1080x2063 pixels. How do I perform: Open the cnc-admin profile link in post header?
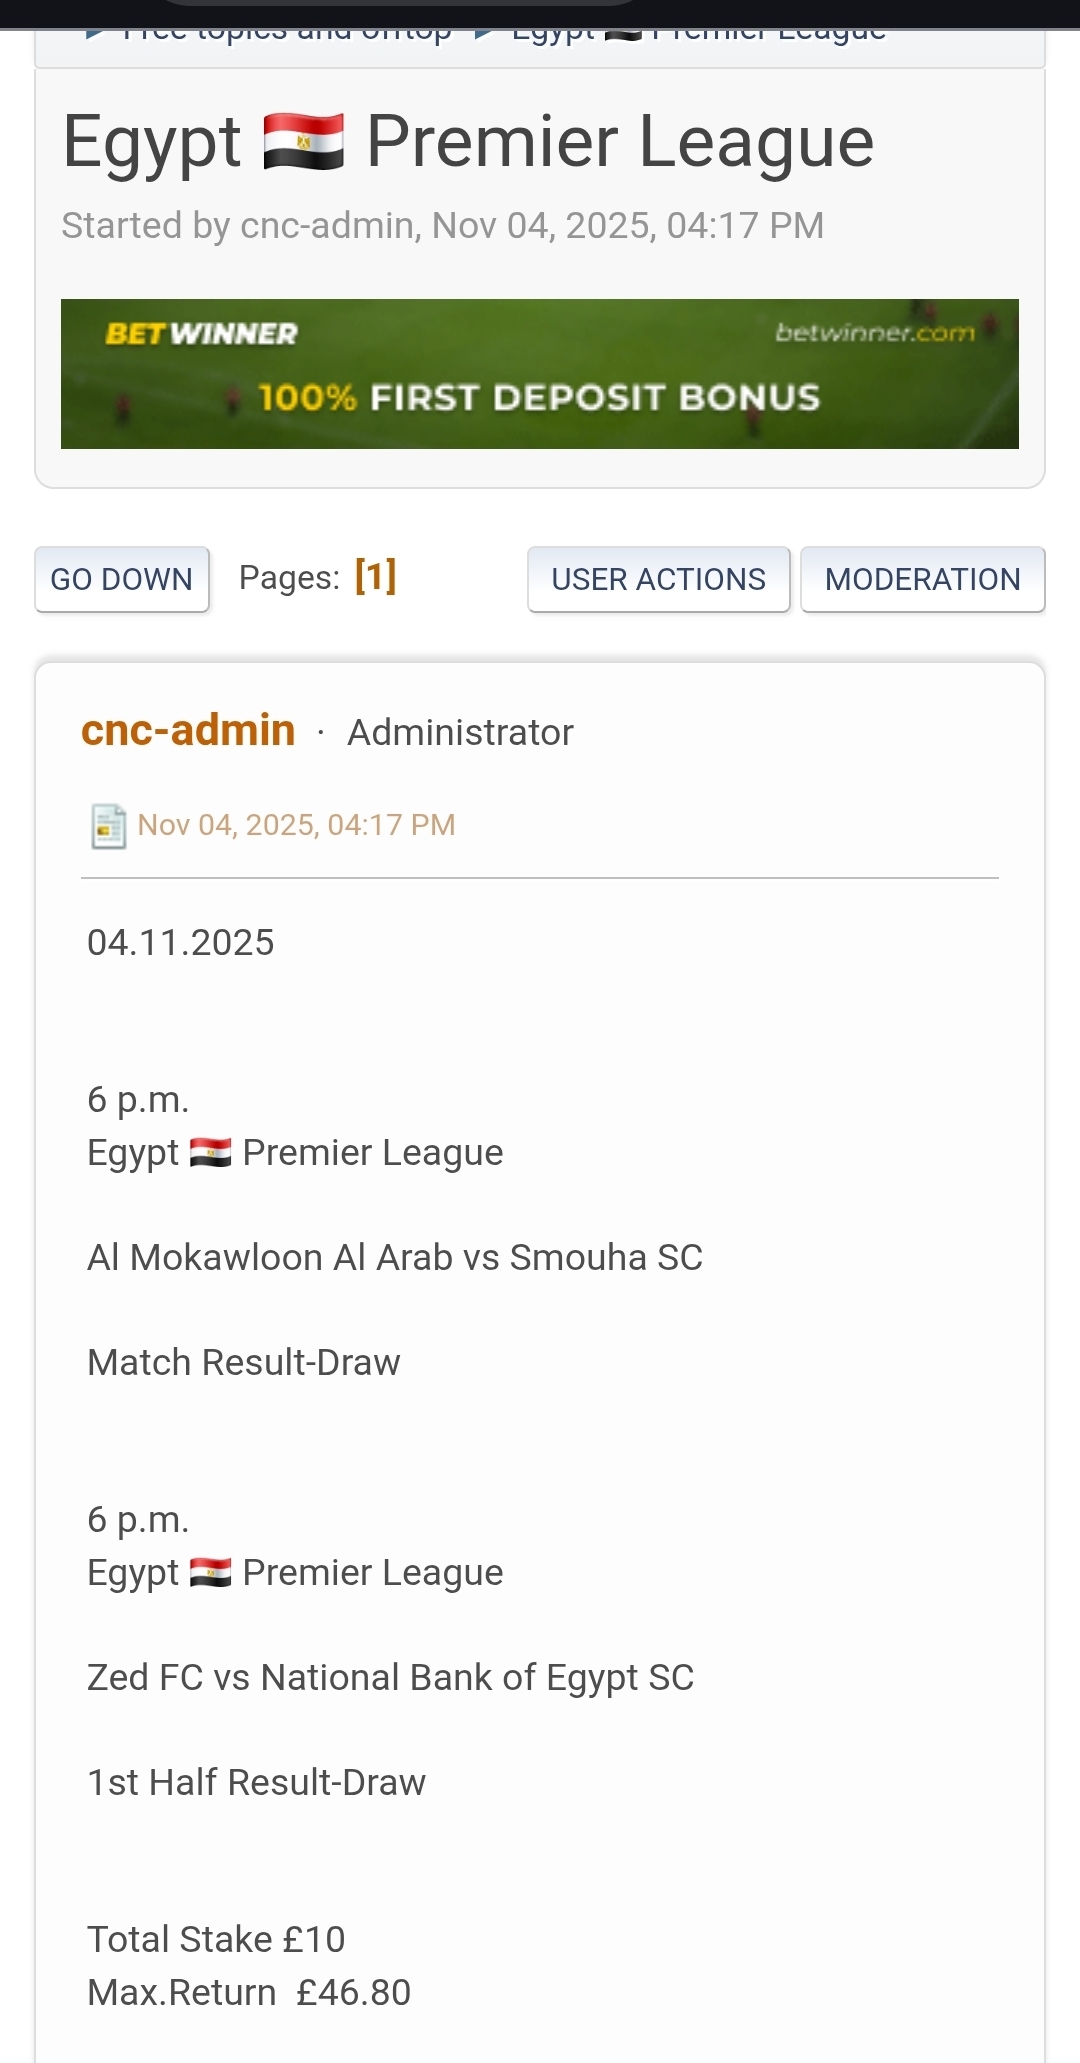(x=188, y=731)
